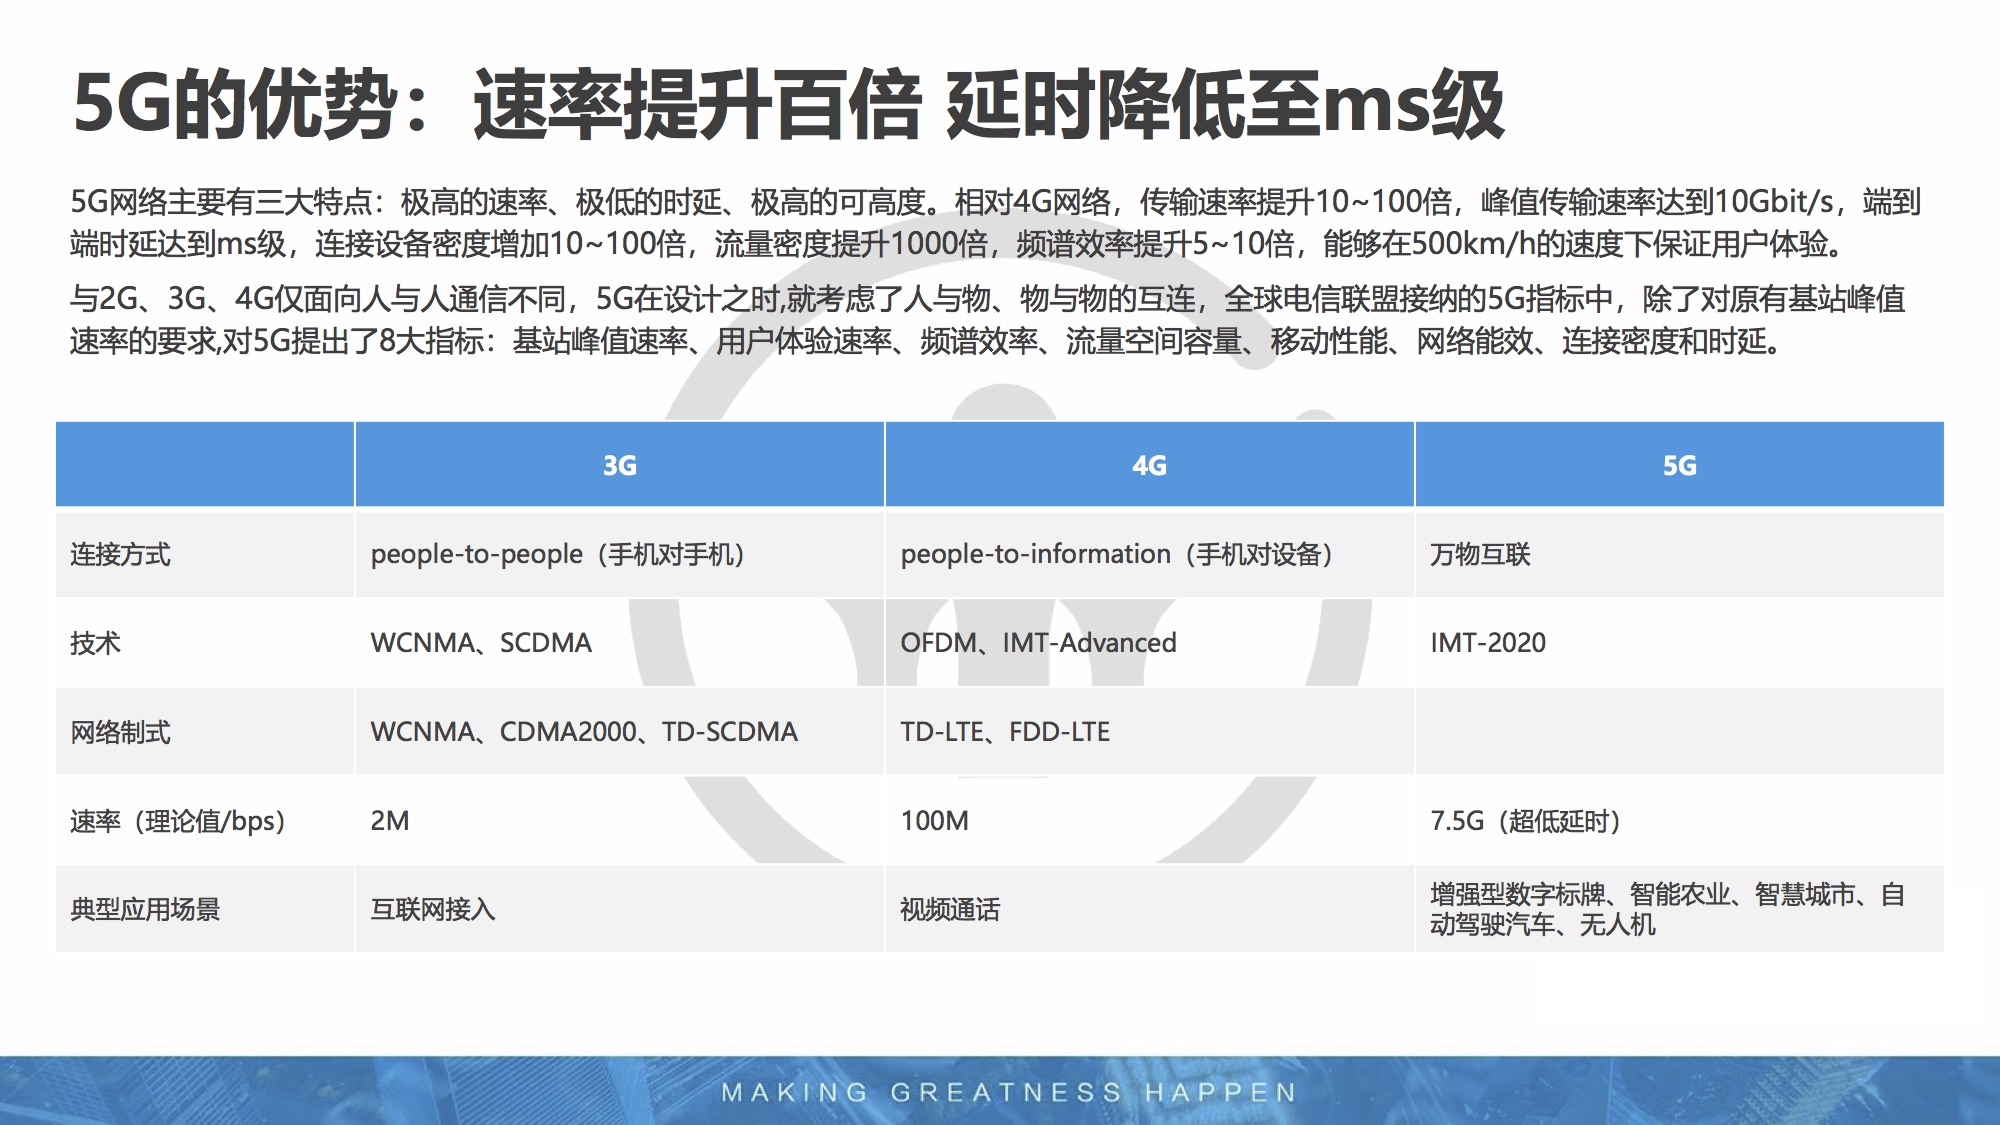Select the 视频通话 application cell
The image size is (2000, 1125).
tap(950, 910)
